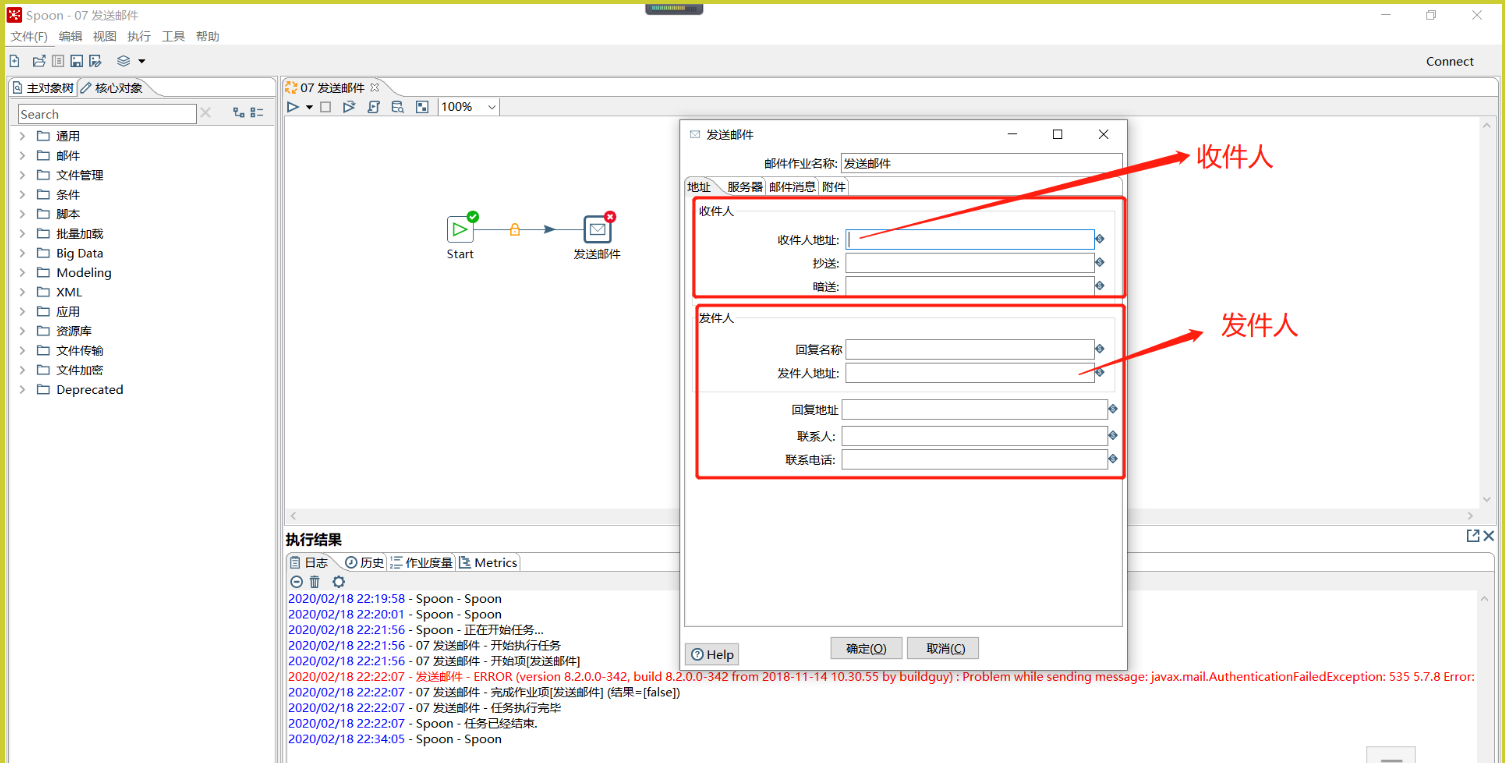The height and width of the screenshot is (763, 1505).
Task: Click the lock icon on the hop
Action: (515, 230)
